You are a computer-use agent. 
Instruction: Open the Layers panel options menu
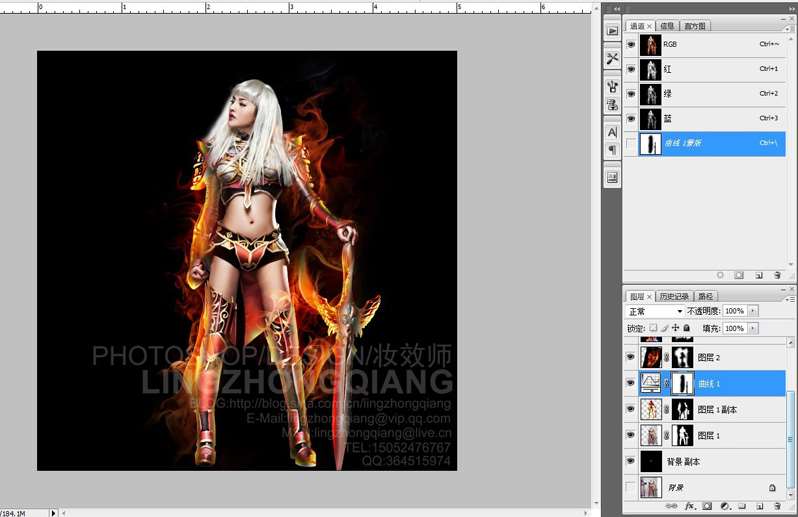tap(788, 299)
